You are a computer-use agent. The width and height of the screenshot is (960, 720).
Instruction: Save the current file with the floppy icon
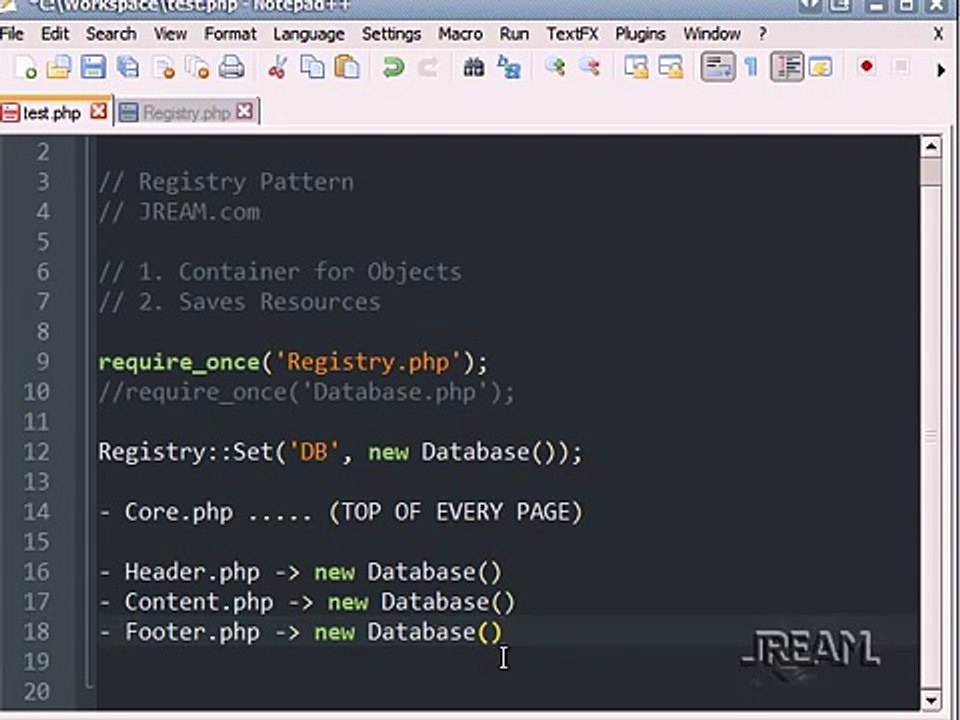(93, 67)
